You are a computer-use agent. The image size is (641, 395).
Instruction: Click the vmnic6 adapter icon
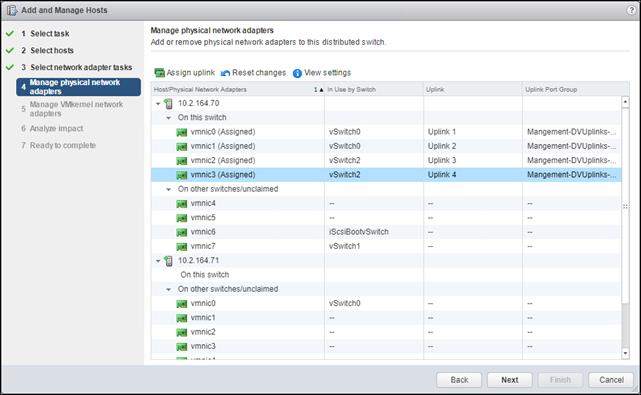pyautogui.click(x=182, y=233)
